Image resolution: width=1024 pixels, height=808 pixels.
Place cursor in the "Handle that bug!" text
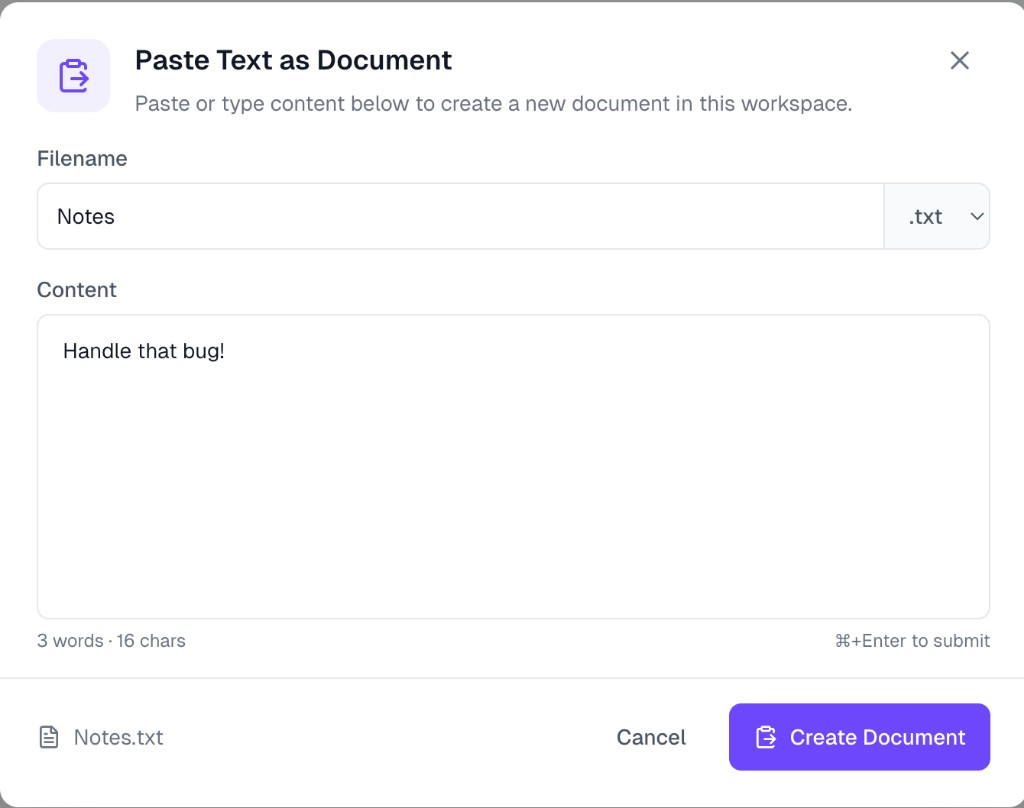(x=143, y=351)
